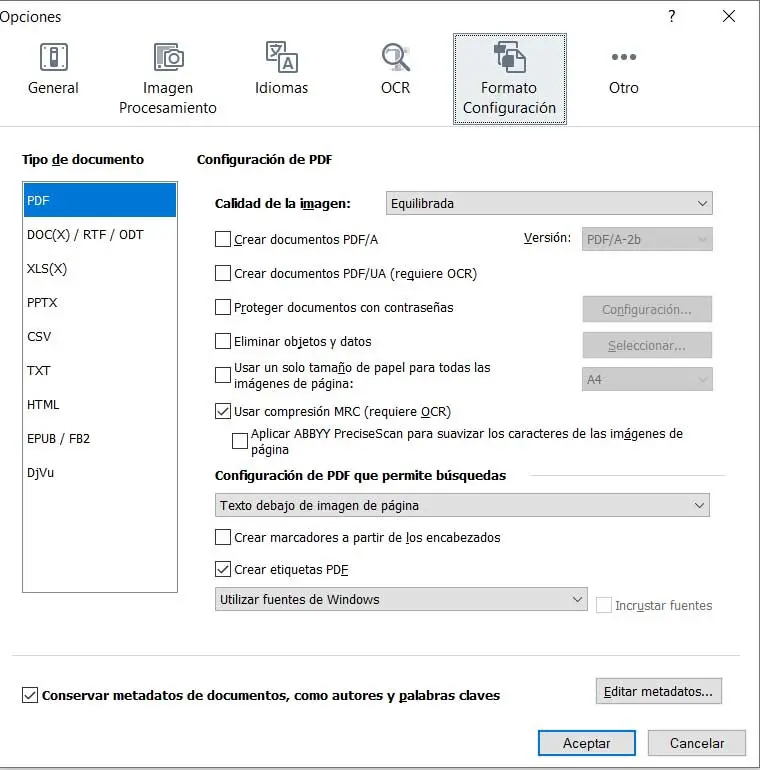Enable single paper size for all page images
This screenshot has height=770, width=760.
223,375
